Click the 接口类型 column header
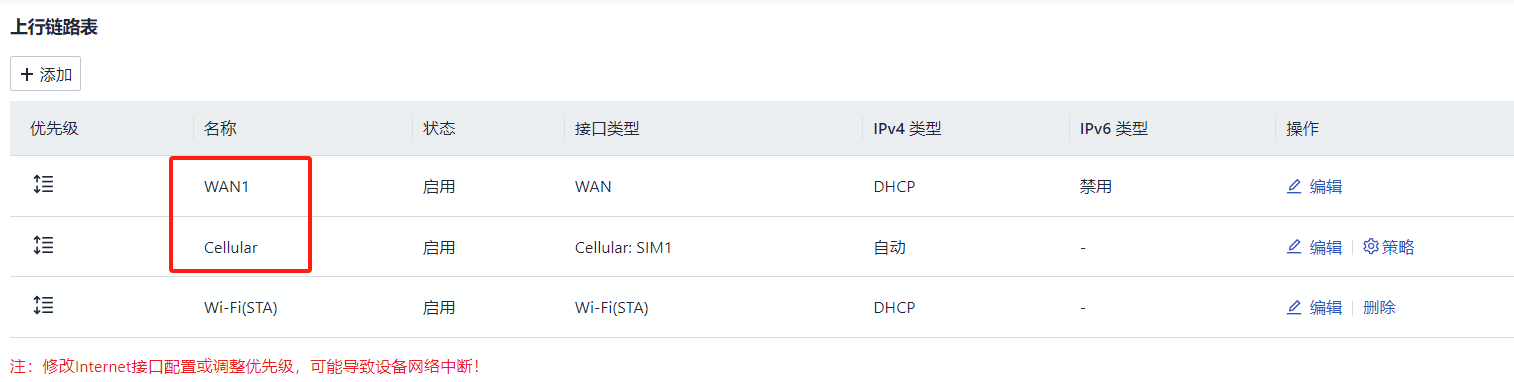 tap(607, 128)
